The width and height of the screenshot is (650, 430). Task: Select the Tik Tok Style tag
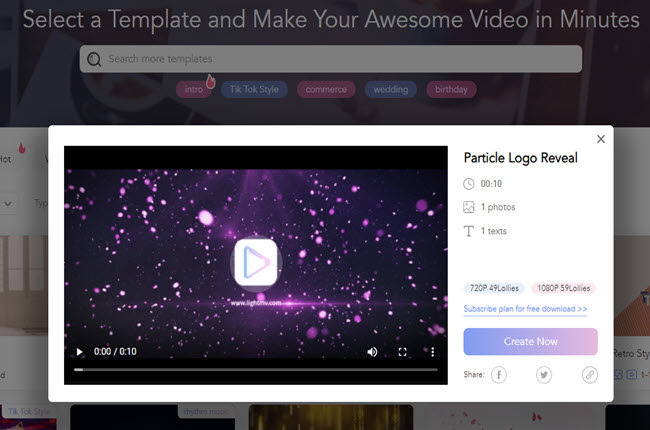(254, 90)
